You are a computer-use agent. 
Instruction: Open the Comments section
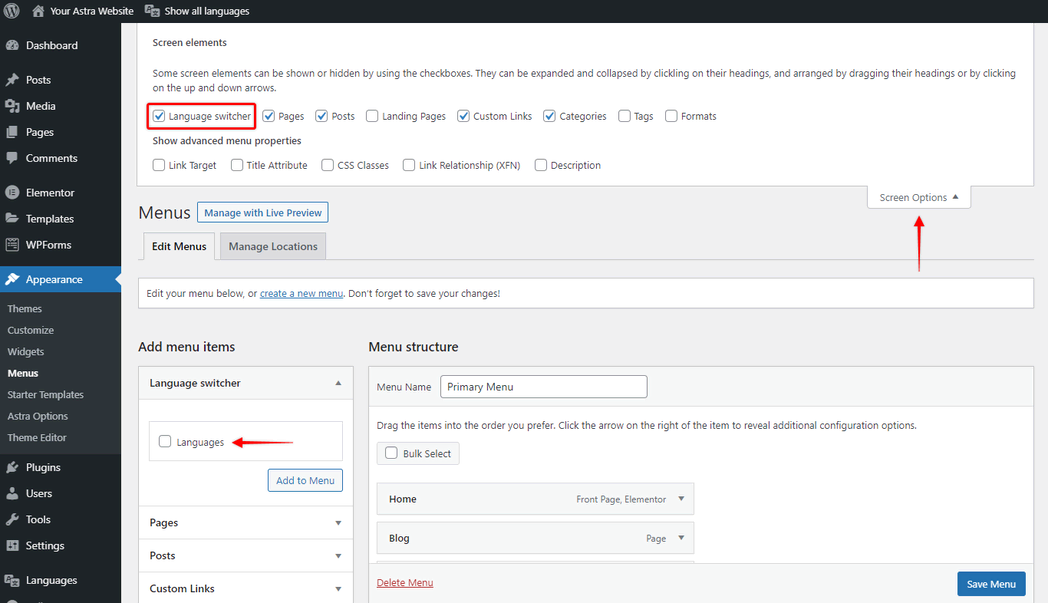point(50,158)
